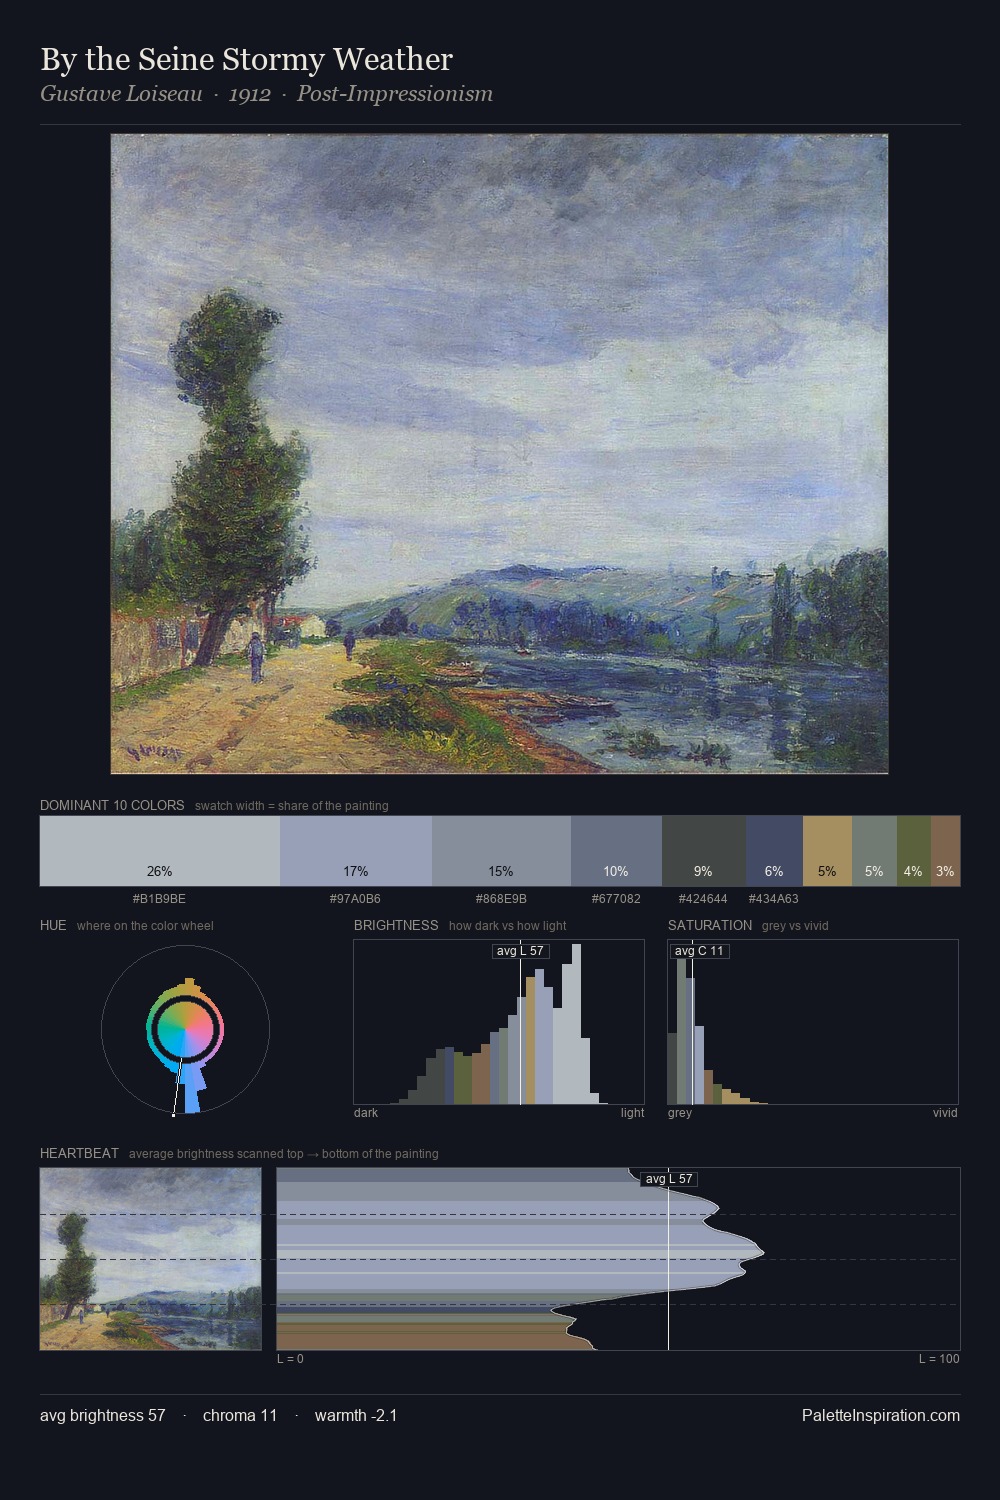Click the 'dark' brightness axis label
The image size is (1000, 1500).
[x=366, y=1113]
